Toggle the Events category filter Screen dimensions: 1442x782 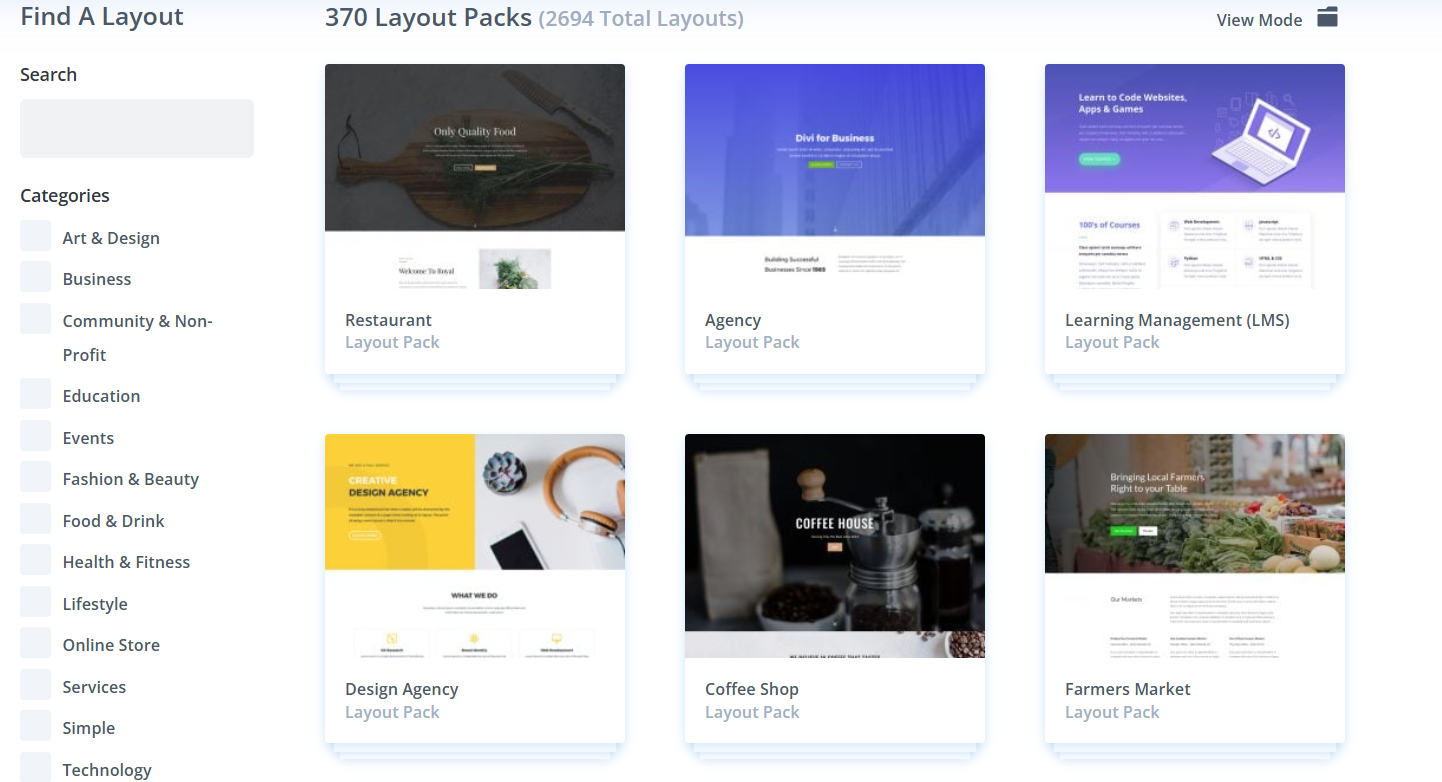click(36, 437)
